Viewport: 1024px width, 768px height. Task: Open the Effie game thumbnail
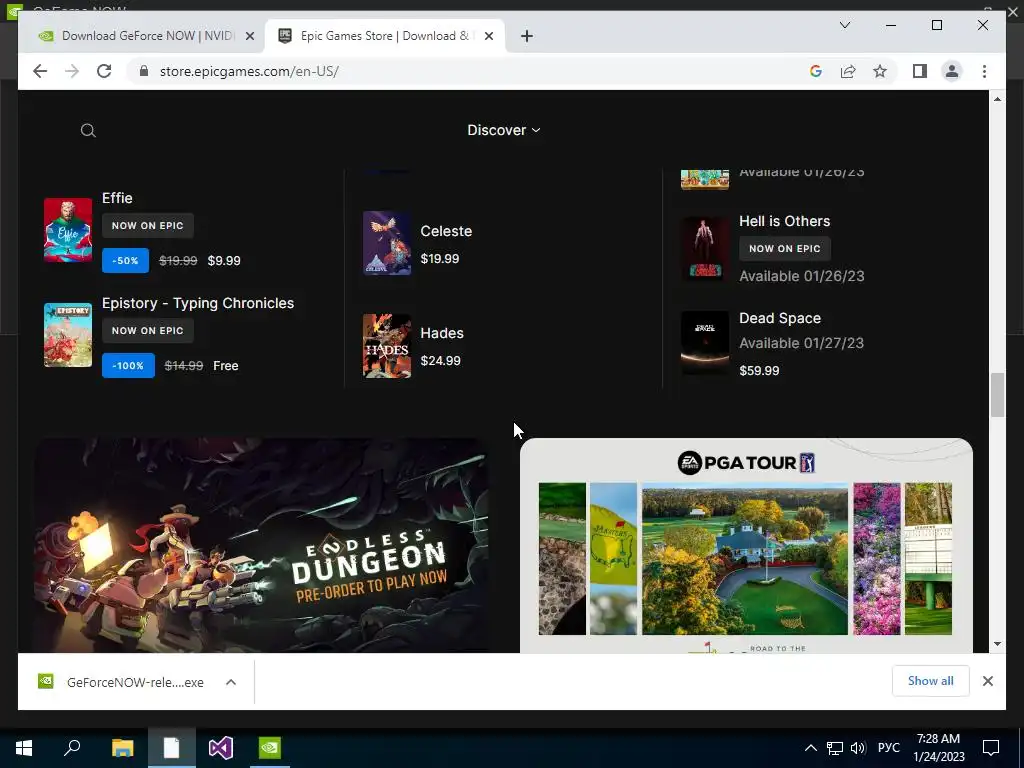point(68,230)
